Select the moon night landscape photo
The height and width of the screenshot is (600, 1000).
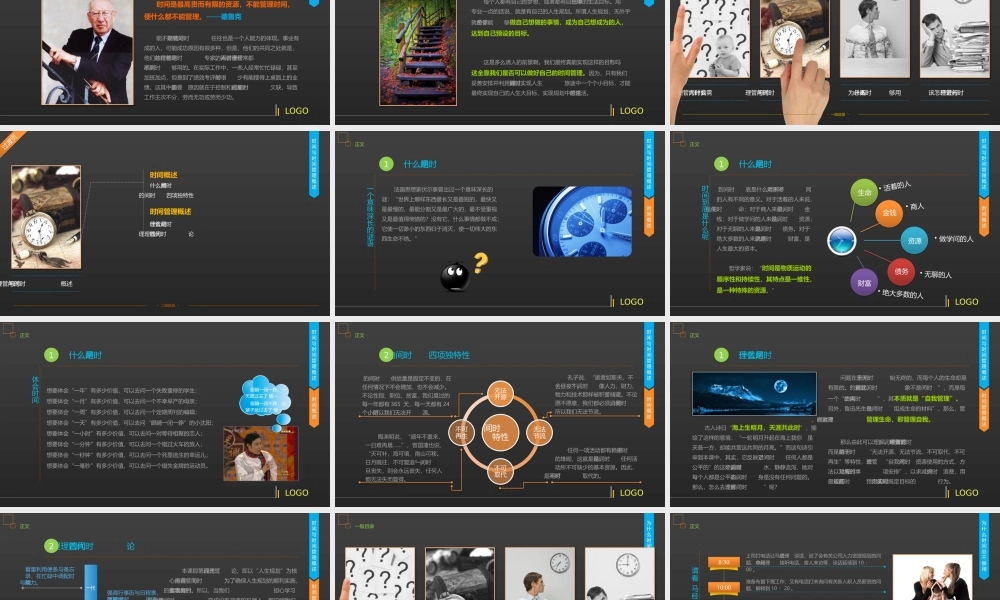click(x=754, y=393)
